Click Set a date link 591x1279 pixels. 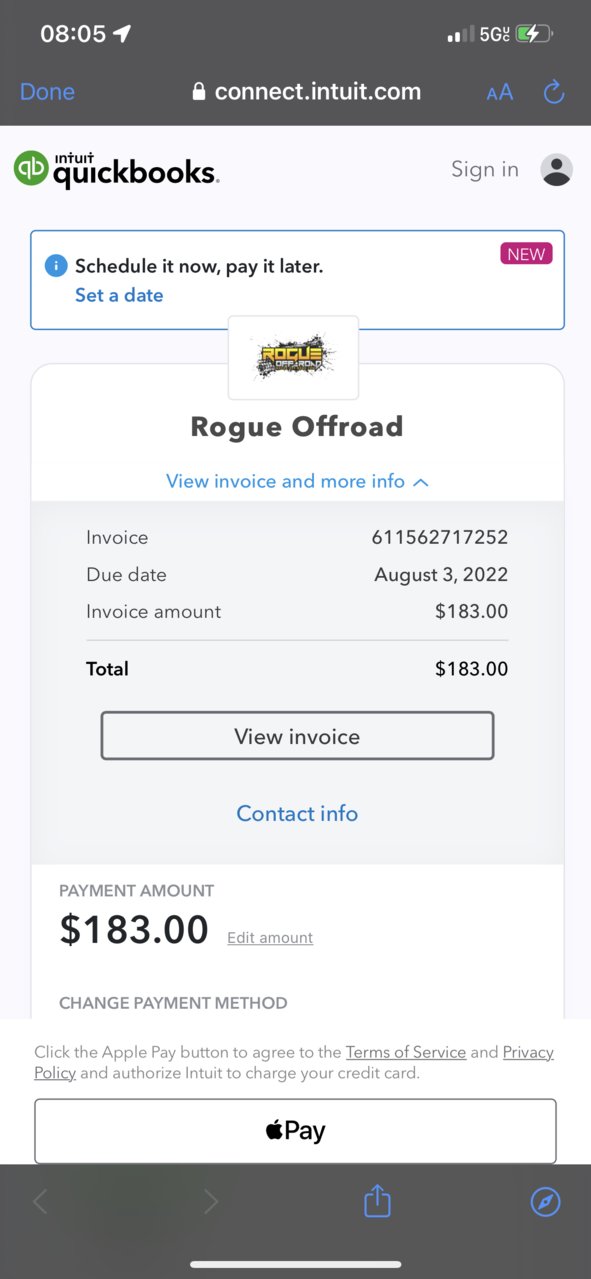[x=119, y=295]
